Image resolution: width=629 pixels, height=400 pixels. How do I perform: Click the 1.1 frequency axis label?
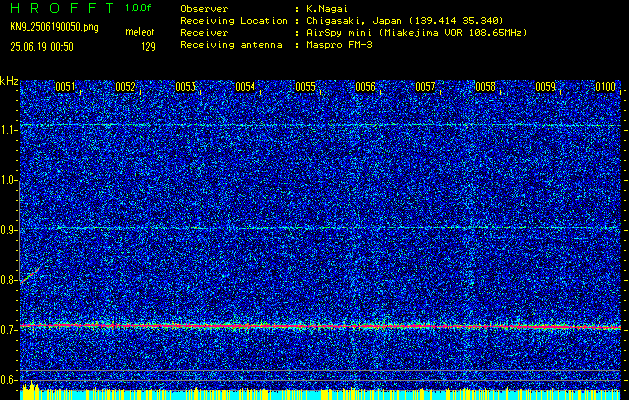pos(8,130)
